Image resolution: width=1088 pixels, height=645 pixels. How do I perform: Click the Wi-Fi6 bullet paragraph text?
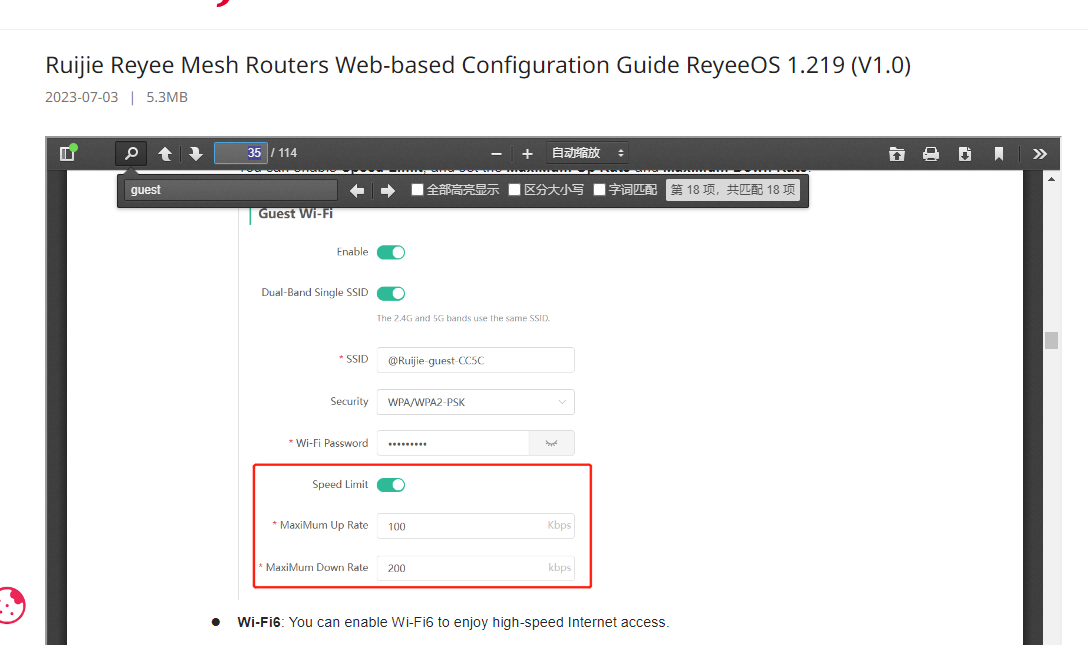pos(453,622)
